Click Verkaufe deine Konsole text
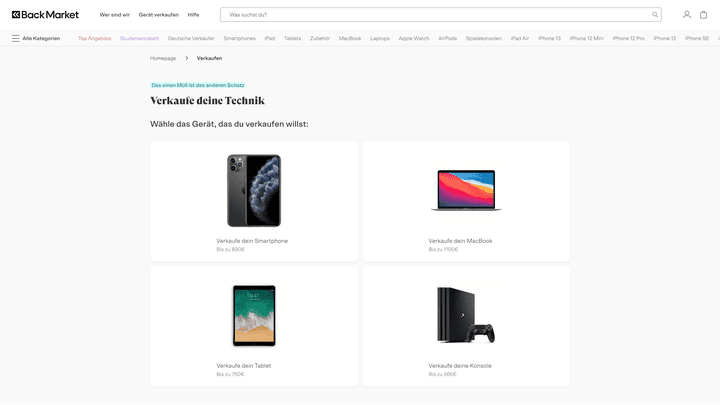 [460, 366]
